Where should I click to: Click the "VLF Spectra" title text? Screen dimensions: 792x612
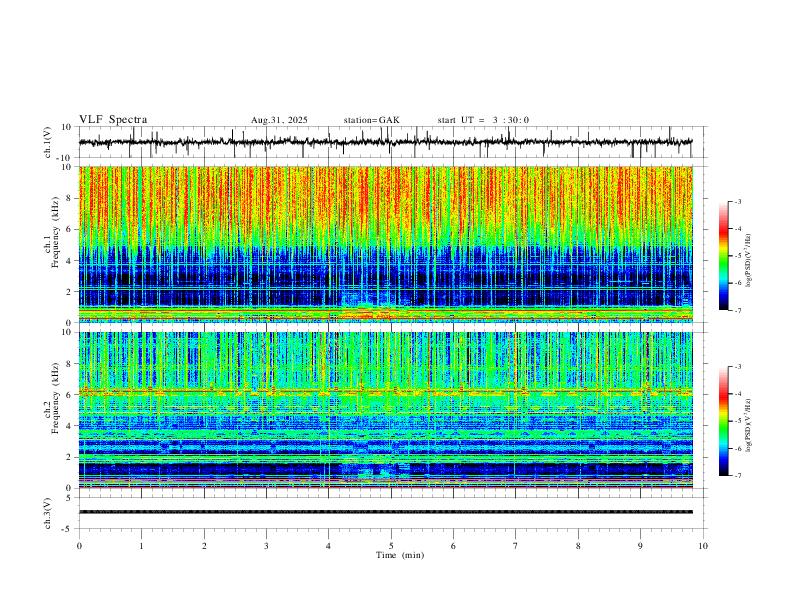(113, 120)
